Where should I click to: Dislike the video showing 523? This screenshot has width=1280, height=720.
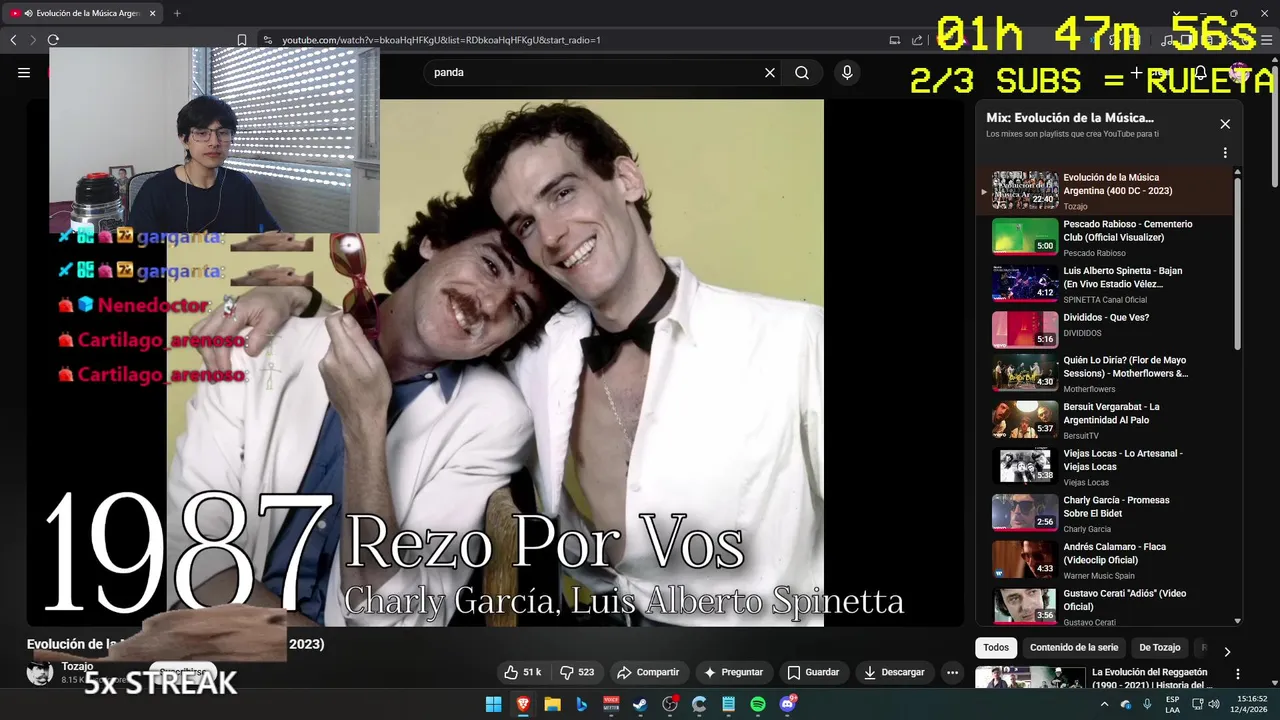click(577, 672)
